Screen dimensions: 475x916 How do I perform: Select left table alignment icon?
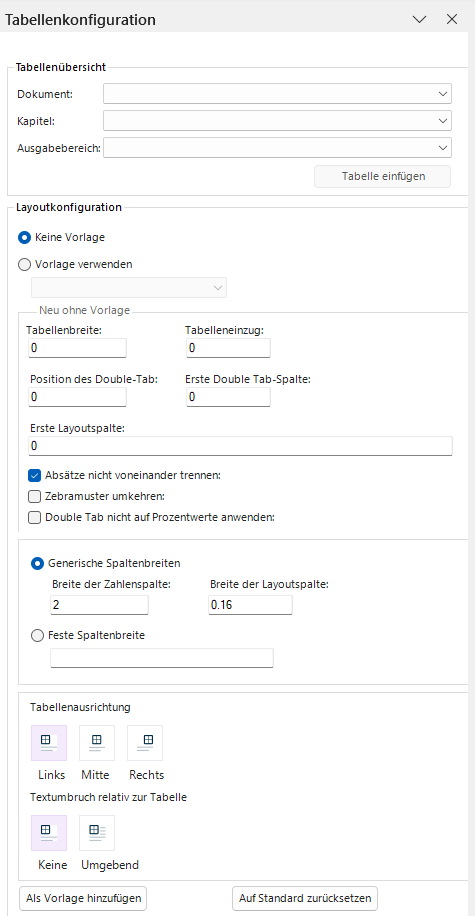pyautogui.click(x=49, y=742)
